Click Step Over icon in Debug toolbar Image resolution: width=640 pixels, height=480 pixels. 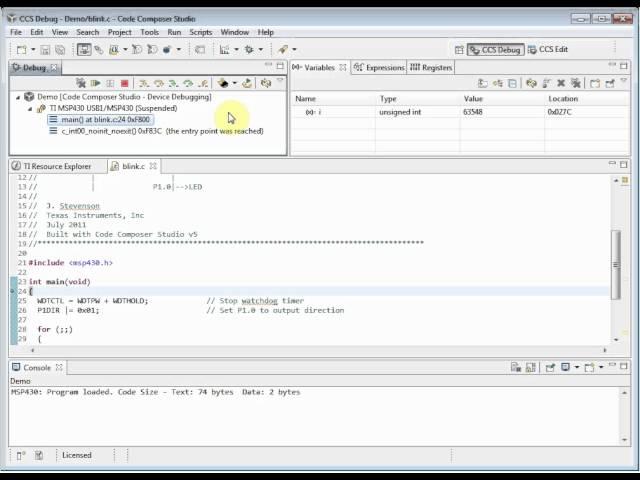point(158,83)
